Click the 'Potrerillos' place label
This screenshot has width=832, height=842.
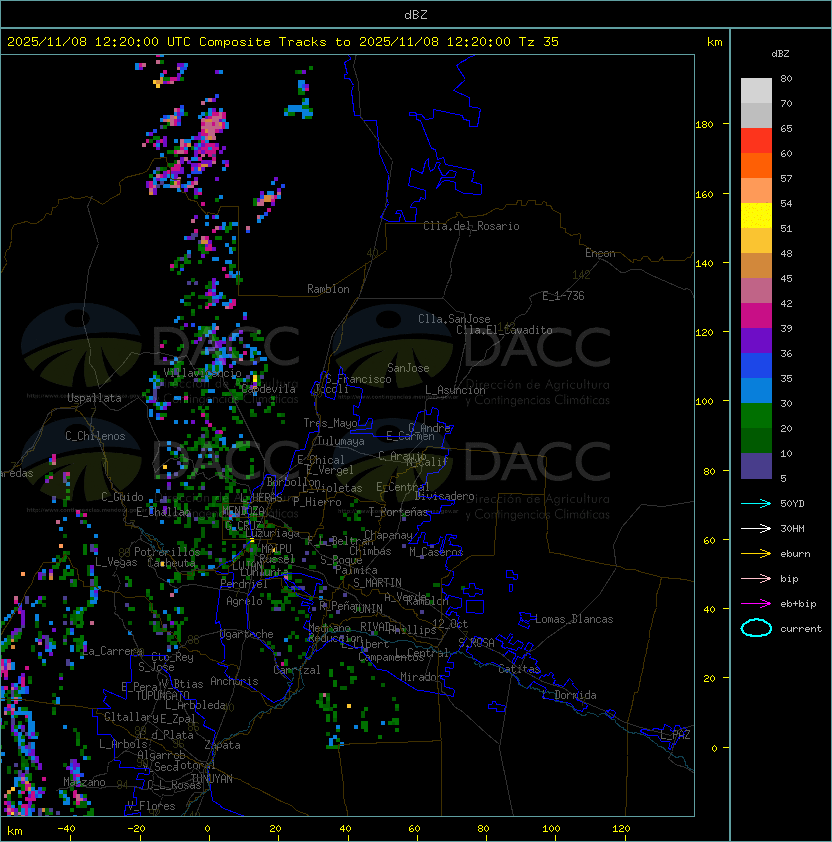click(x=167, y=552)
